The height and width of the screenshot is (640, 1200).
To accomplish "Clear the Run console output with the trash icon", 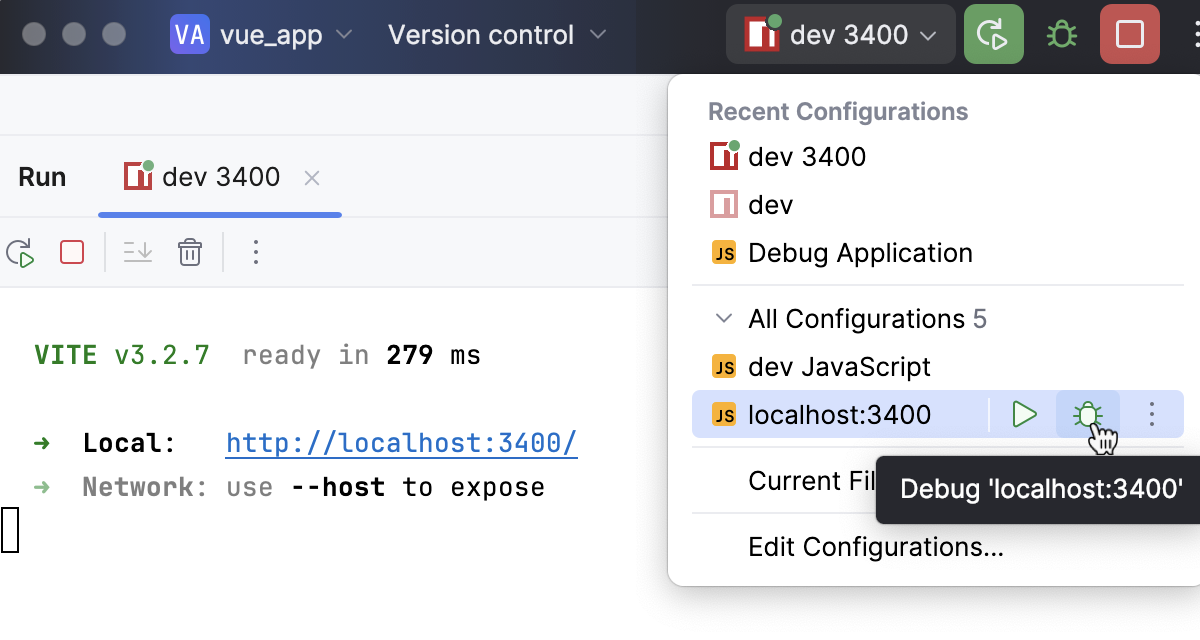I will (x=190, y=252).
